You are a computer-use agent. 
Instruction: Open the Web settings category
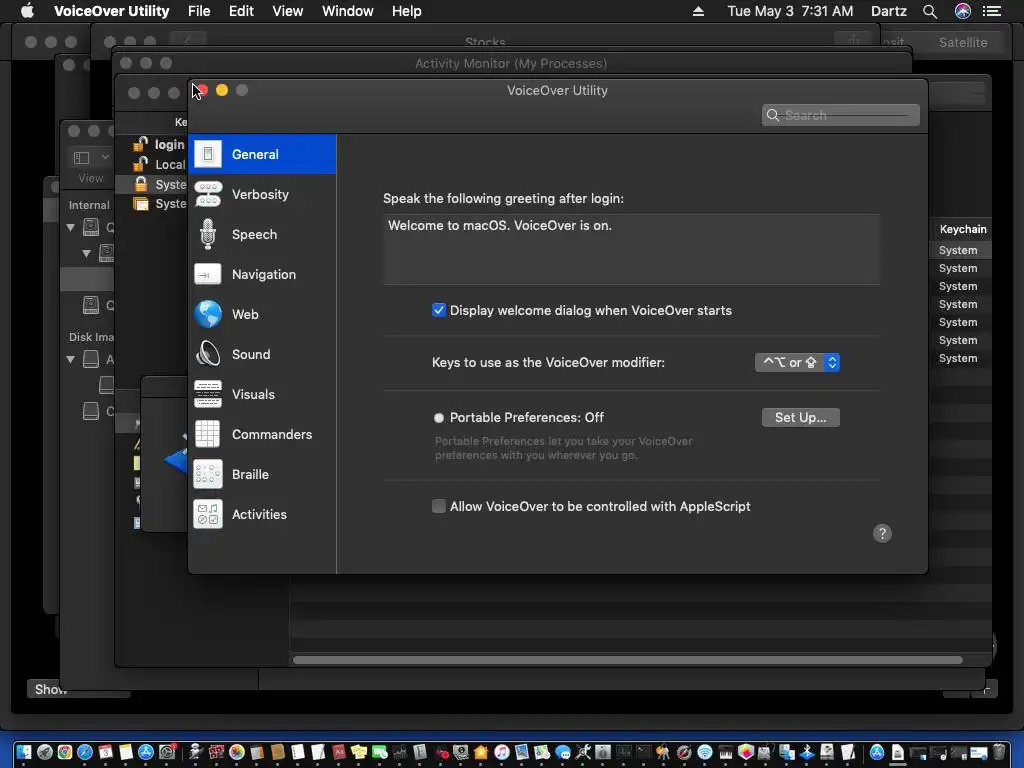pos(262,314)
